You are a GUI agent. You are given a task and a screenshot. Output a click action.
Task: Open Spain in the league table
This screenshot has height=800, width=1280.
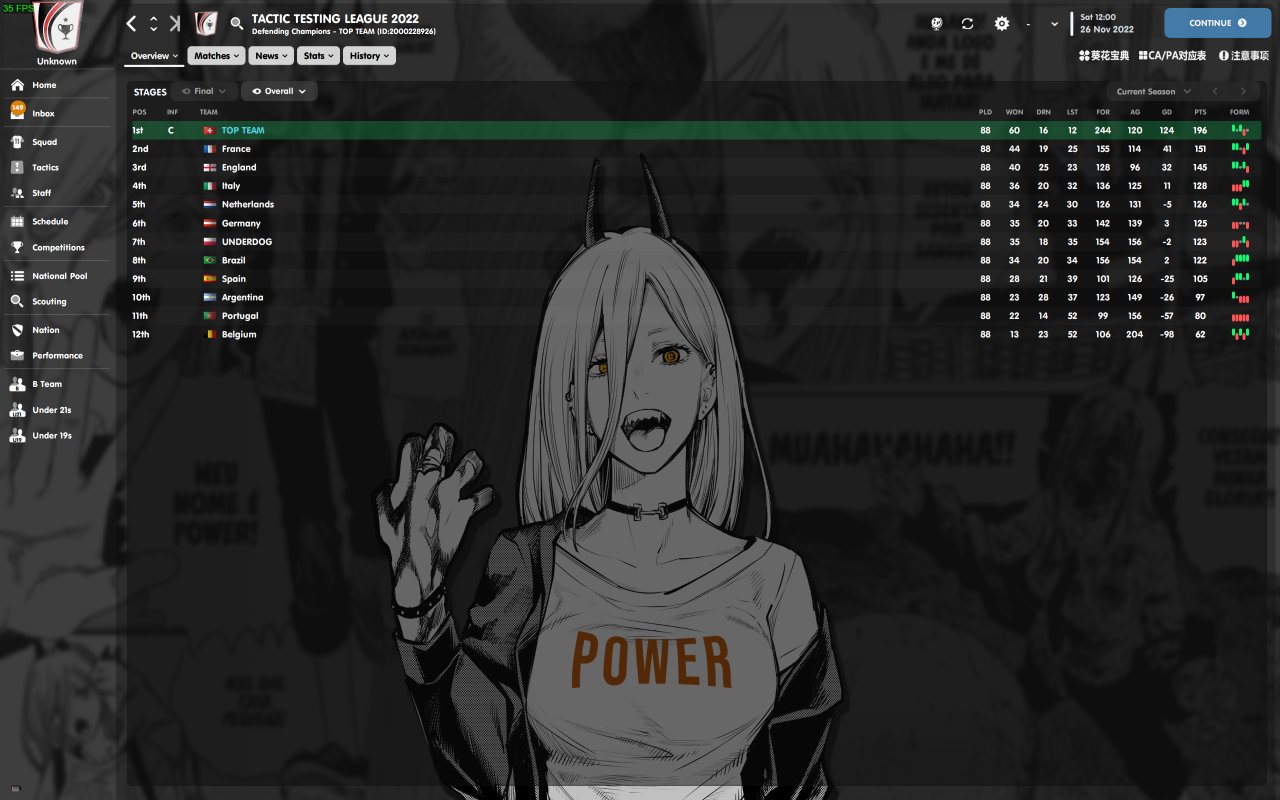[x=234, y=279]
